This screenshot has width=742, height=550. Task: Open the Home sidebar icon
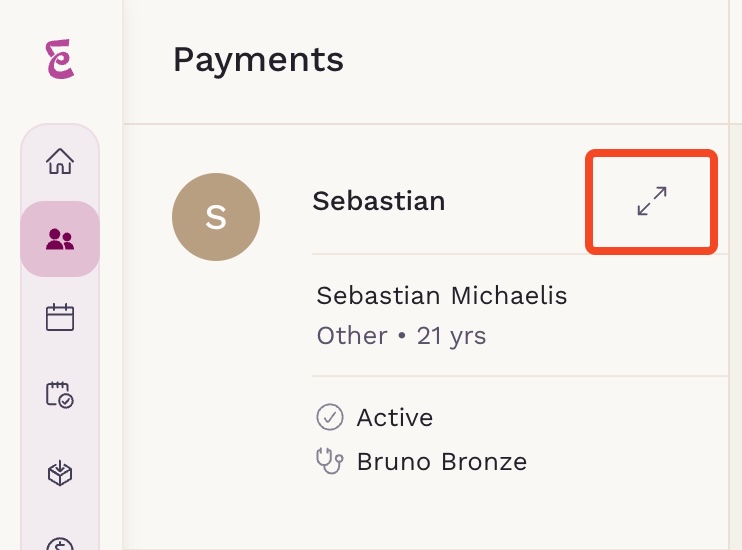[60, 161]
